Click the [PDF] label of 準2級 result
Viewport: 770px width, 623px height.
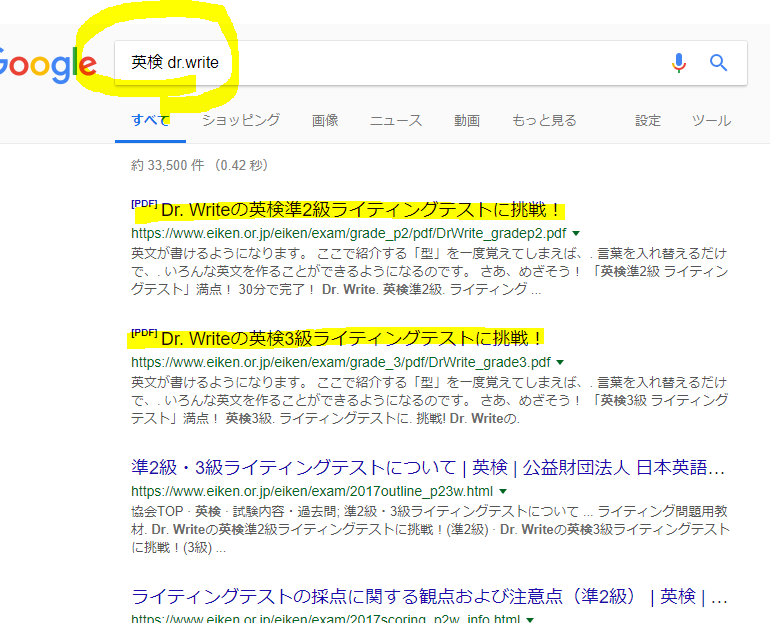tap(144, 204)
